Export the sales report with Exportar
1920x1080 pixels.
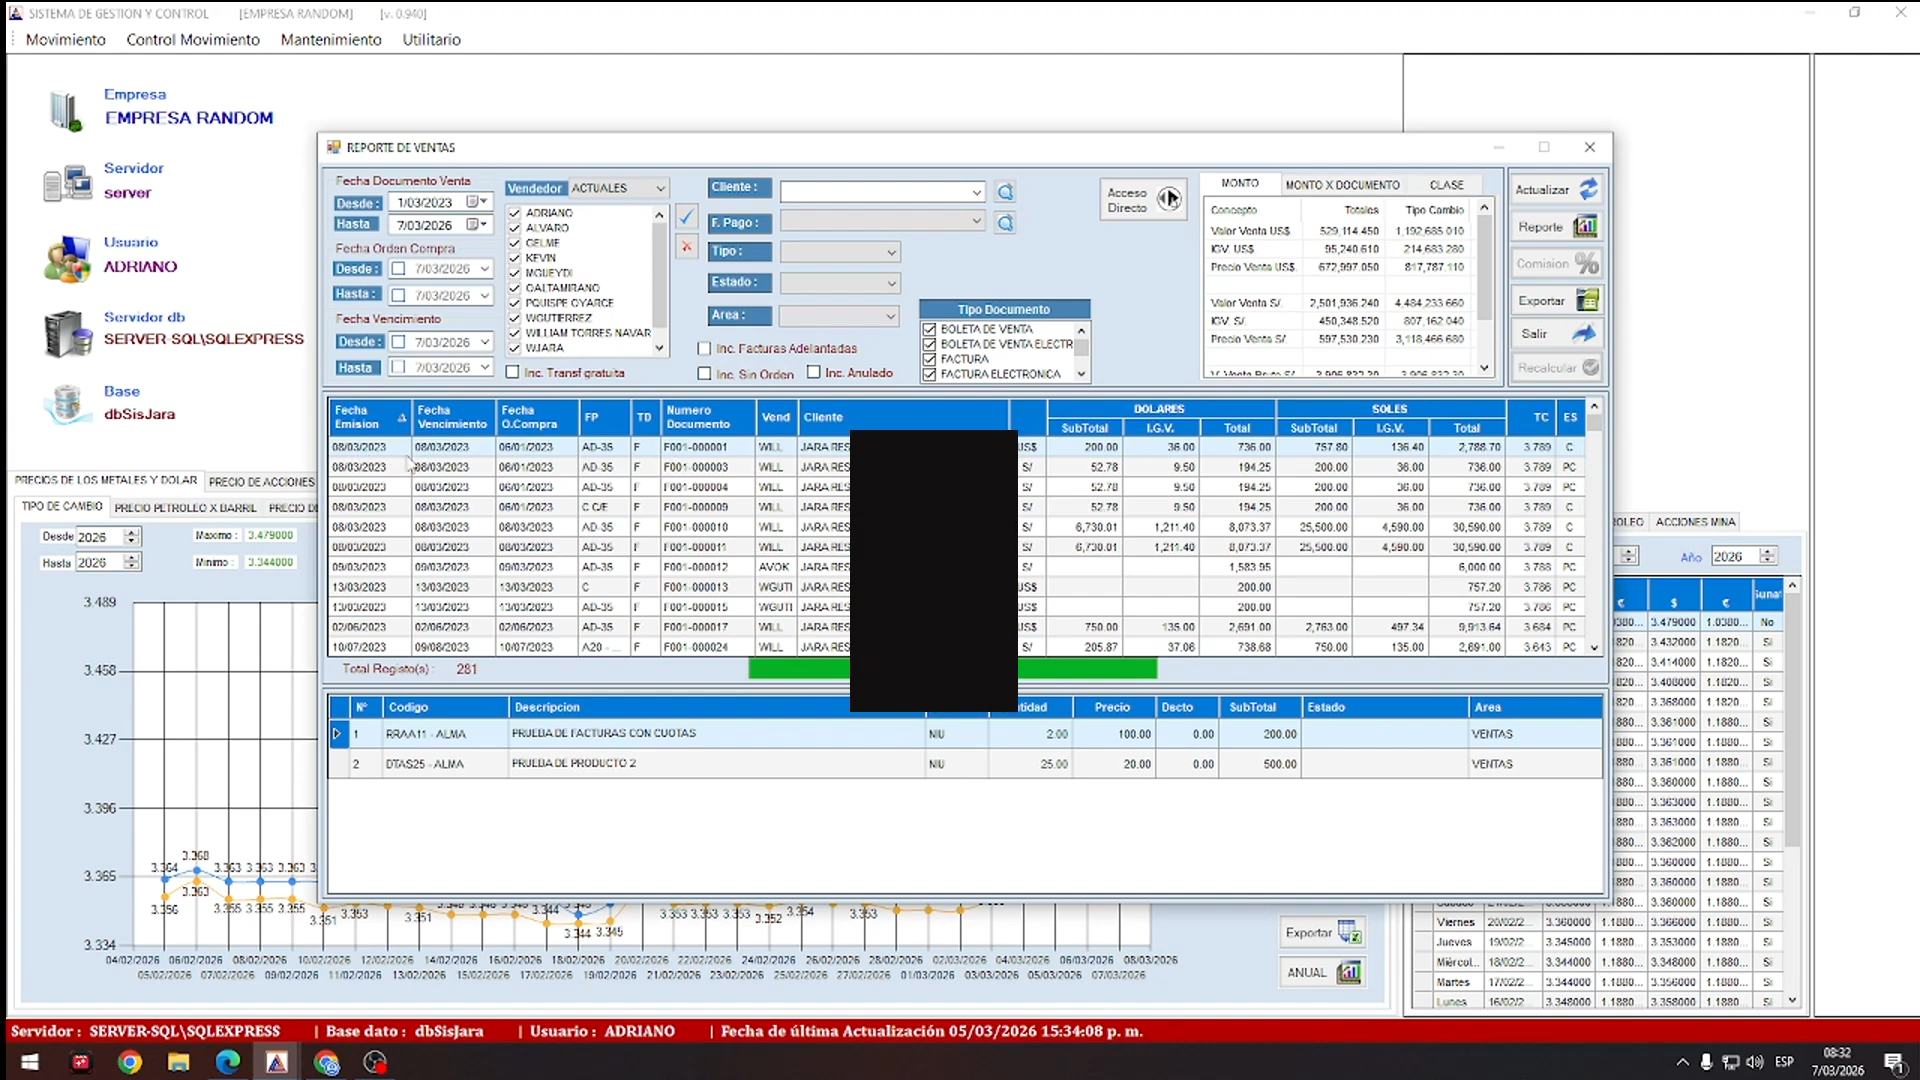pyautogui.click(x=1556, y=300)
